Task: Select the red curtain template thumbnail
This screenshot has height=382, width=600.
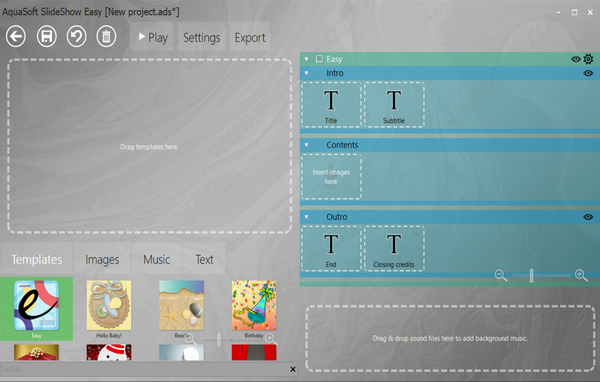Action: [254, 353]
